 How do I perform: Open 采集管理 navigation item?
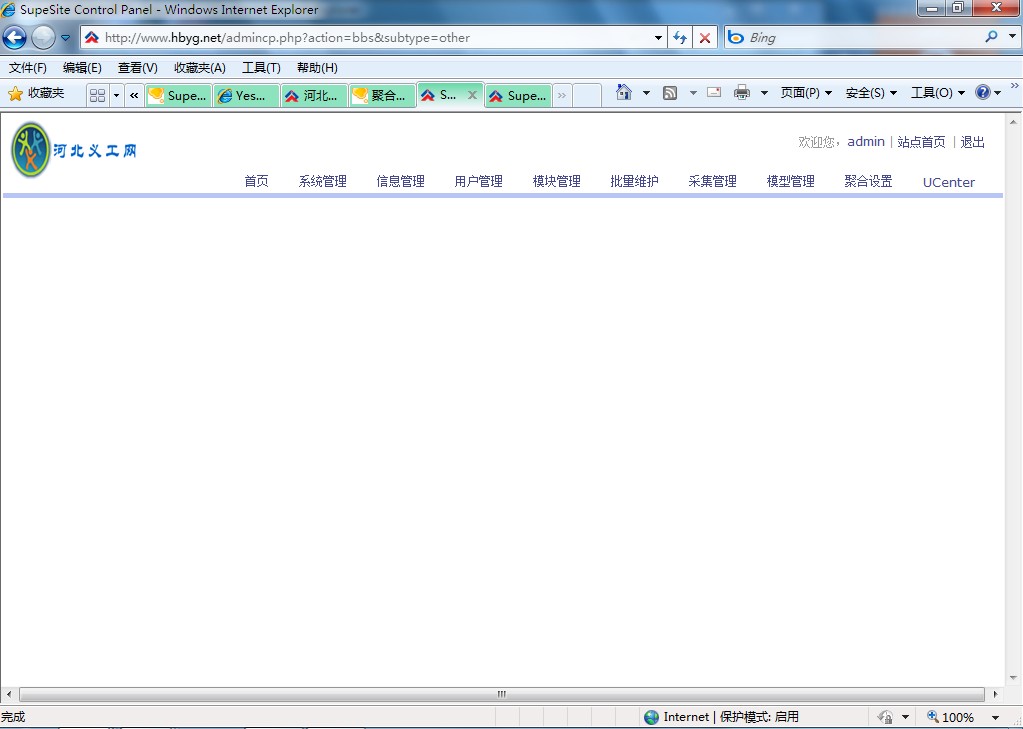[x=712, y=181]
